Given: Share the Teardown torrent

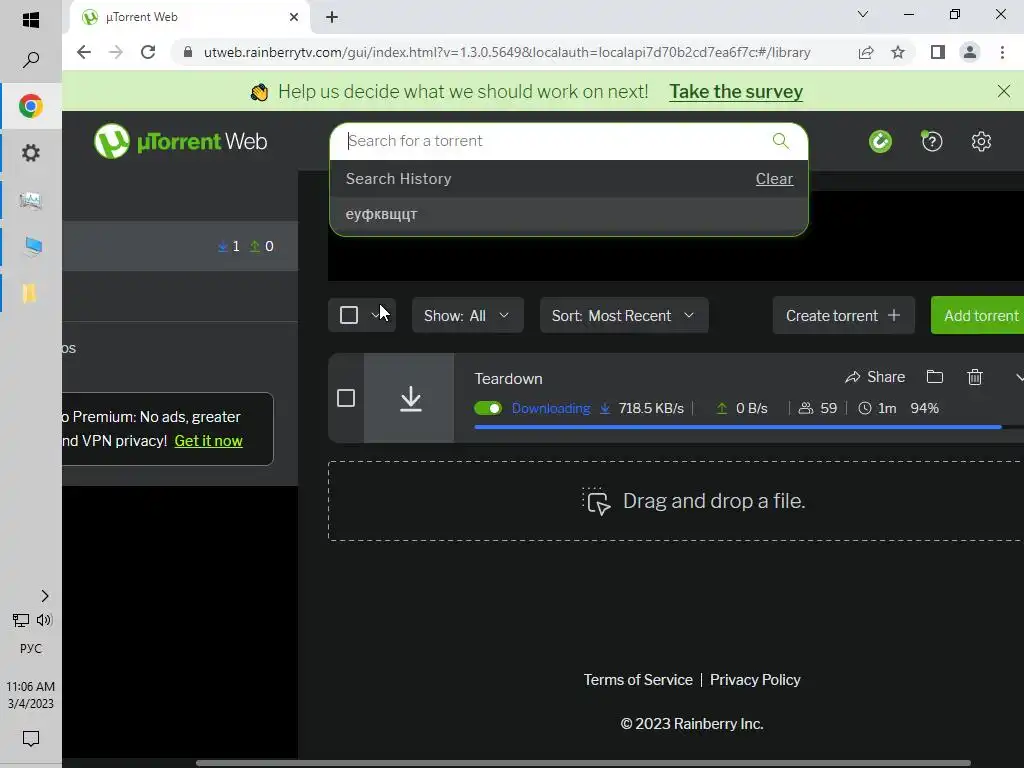Looking at the screenshot, I should [x=875, y=377].
